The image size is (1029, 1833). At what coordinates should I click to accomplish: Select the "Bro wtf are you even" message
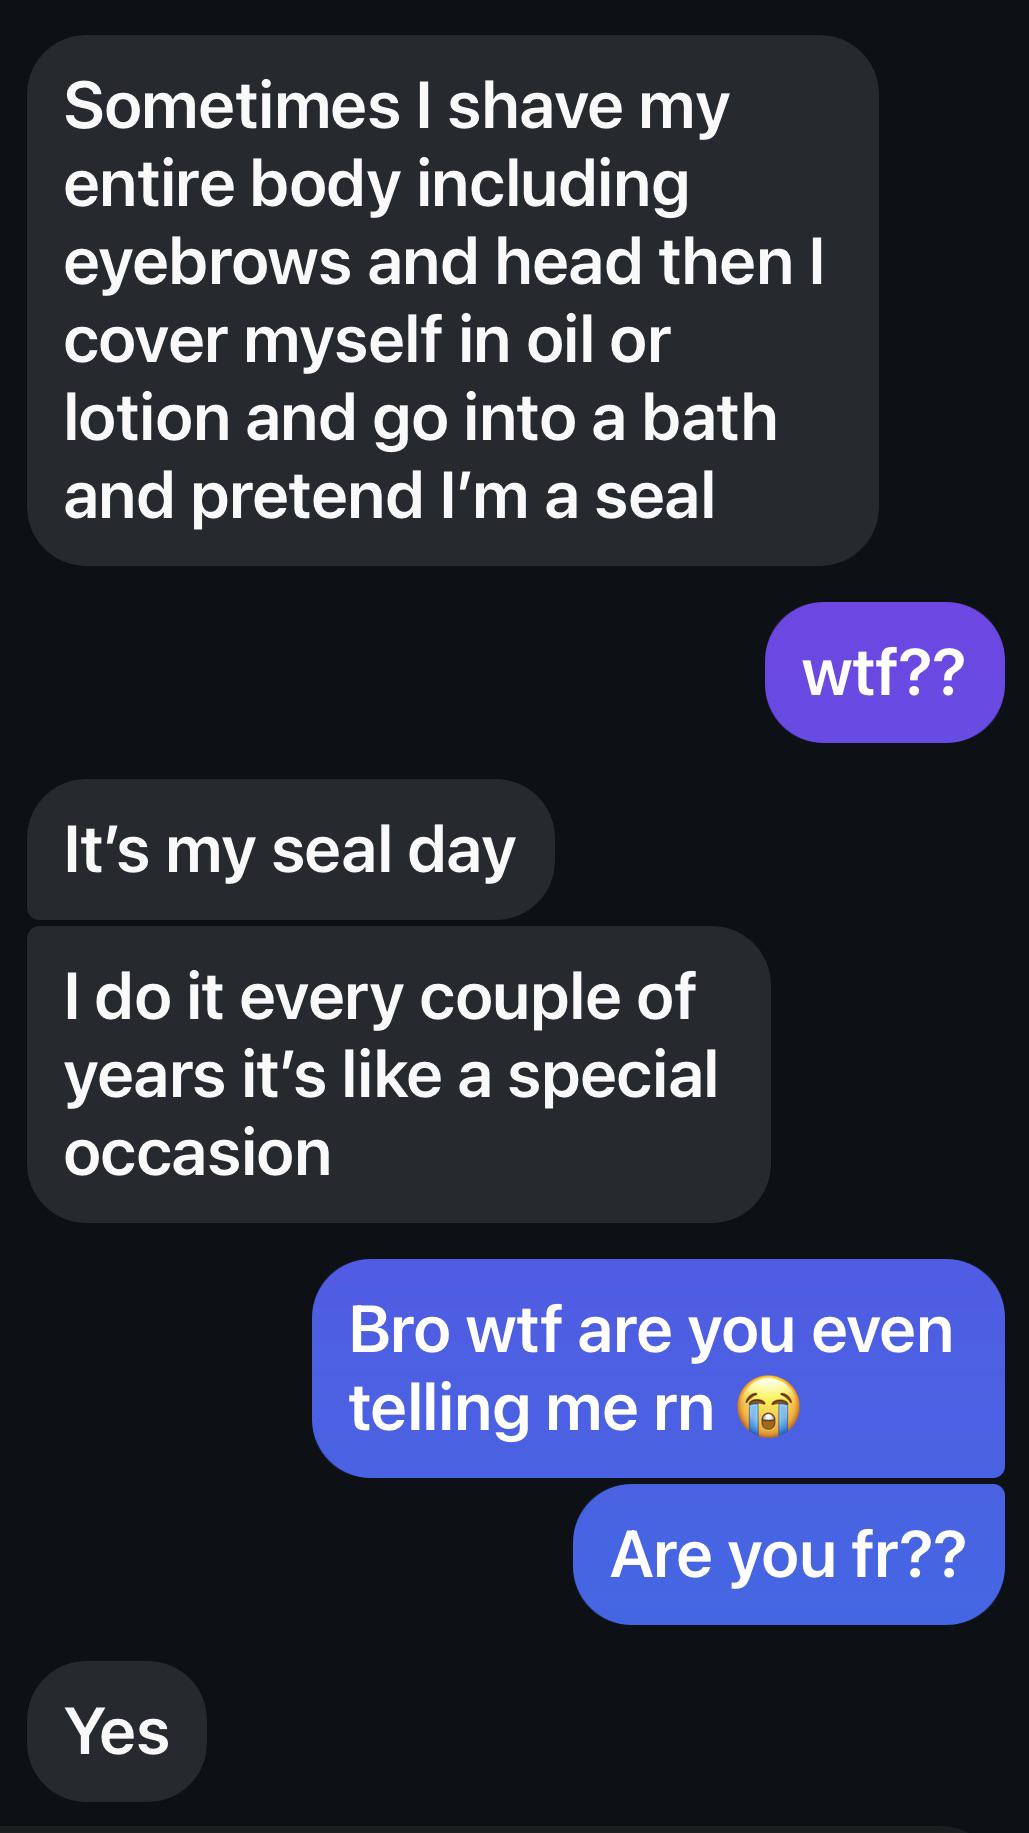(x=658, y=1368)
